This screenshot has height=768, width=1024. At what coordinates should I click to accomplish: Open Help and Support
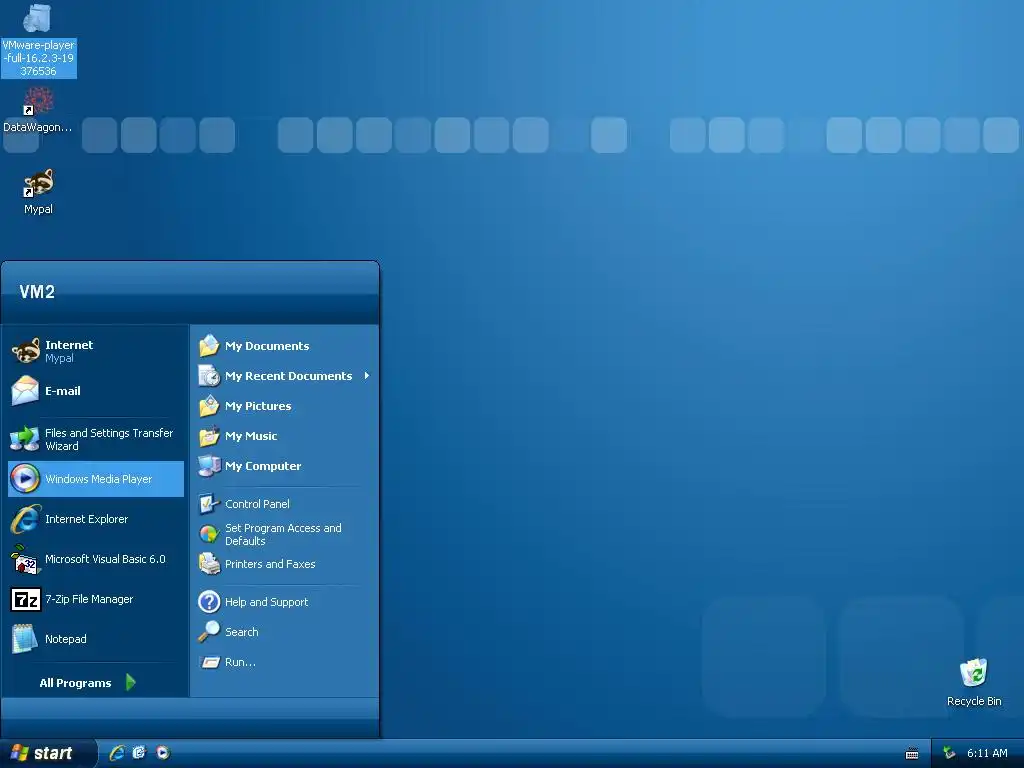pyautogui.click(x=284, y=602)
